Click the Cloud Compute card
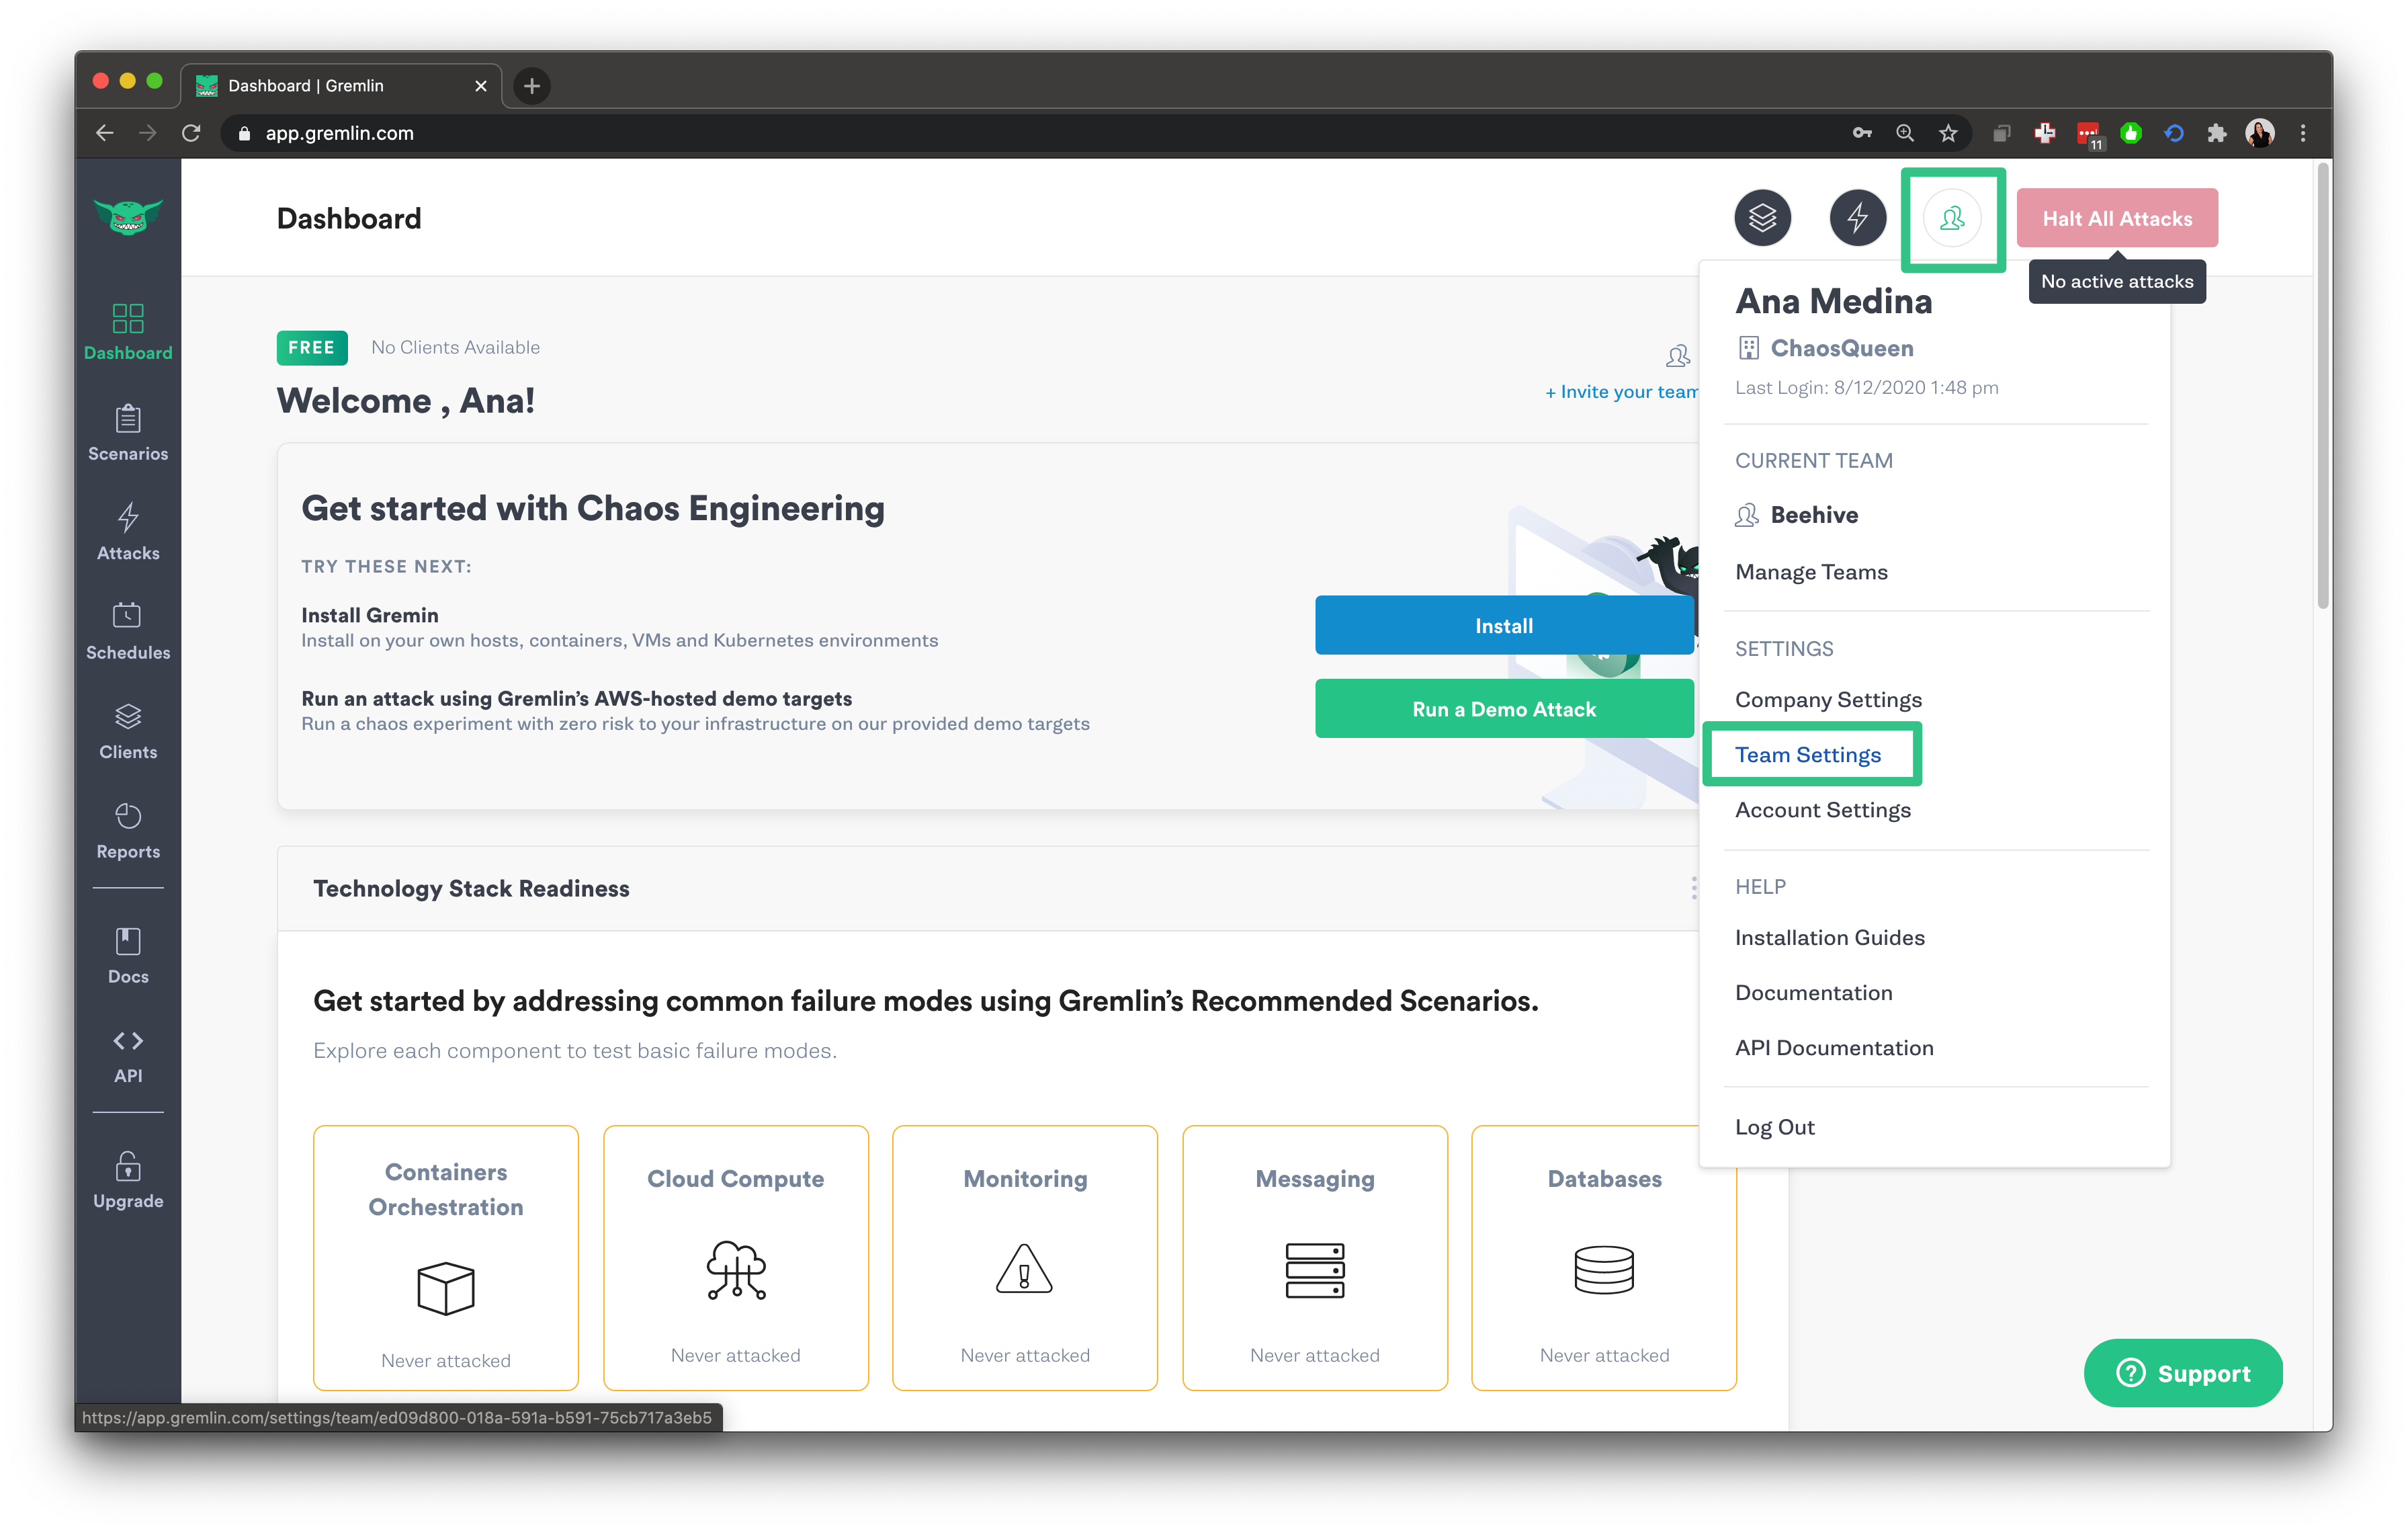2408x1531 pixels. [x=736, y=1258]
